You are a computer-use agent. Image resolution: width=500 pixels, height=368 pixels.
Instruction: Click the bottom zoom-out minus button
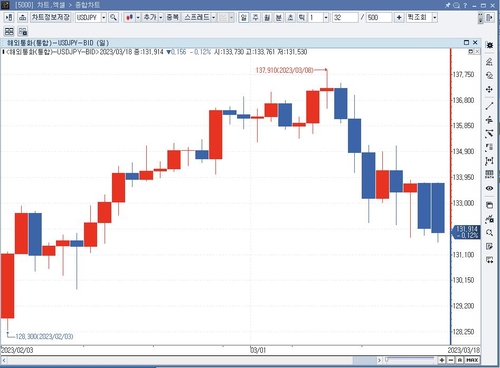pyautogui.click(x=451, y=360)
